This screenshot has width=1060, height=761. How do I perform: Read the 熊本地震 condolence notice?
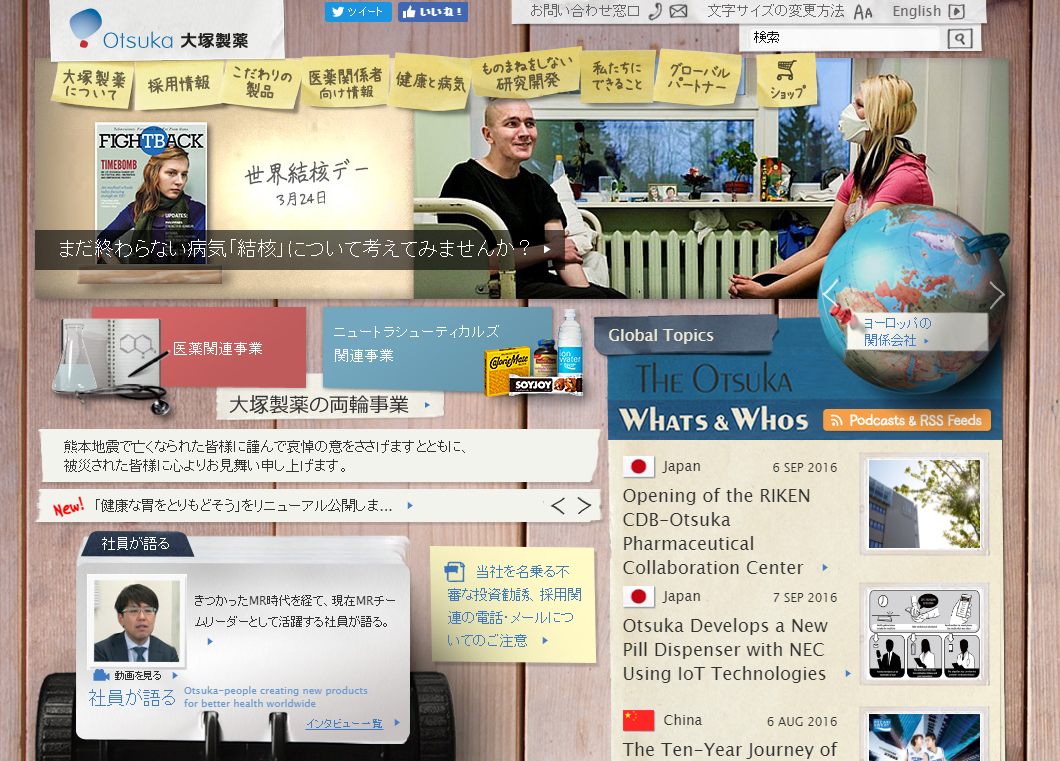pyautogui.click(x=318, y=456)
